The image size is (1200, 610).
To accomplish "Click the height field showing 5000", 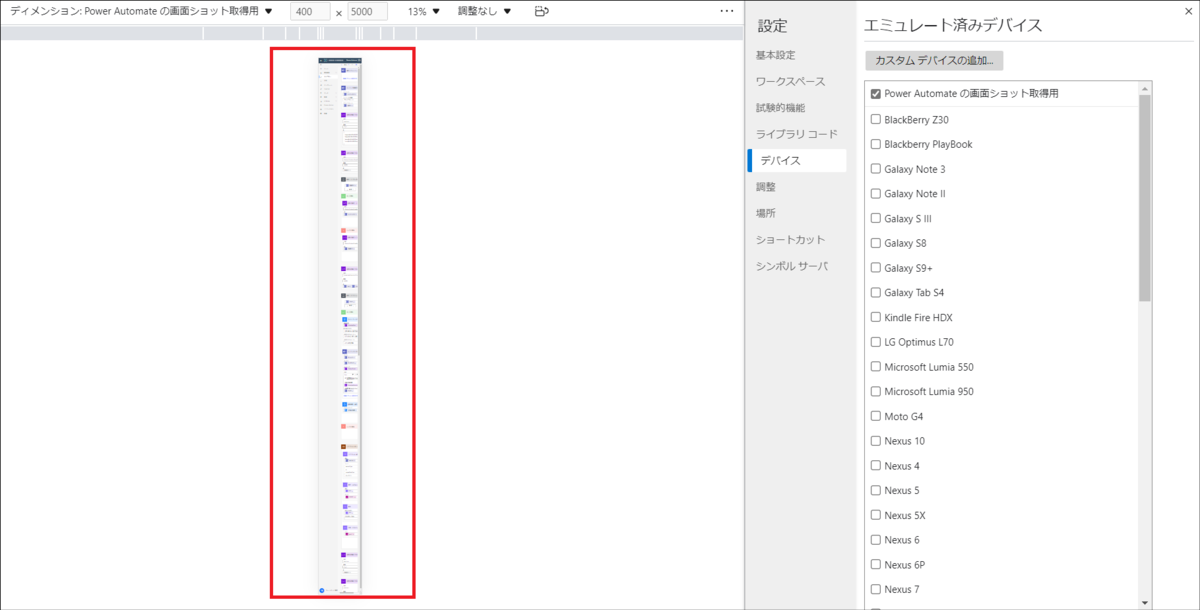I will [367, 12].
